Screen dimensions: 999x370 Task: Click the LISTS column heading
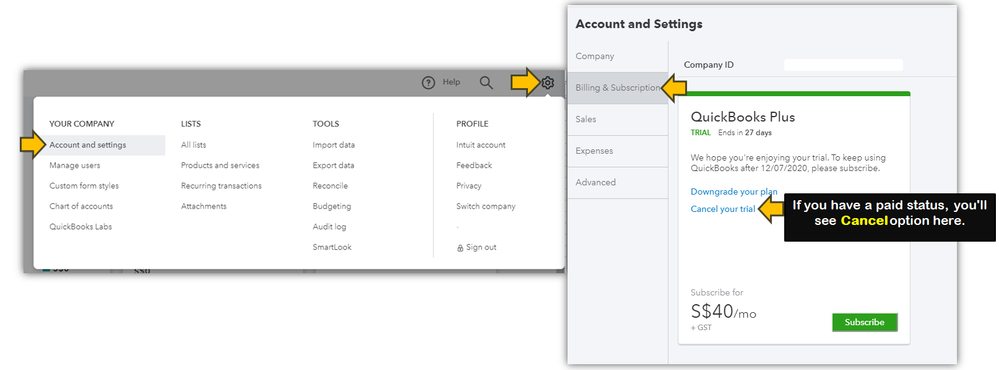pos(190,124)
